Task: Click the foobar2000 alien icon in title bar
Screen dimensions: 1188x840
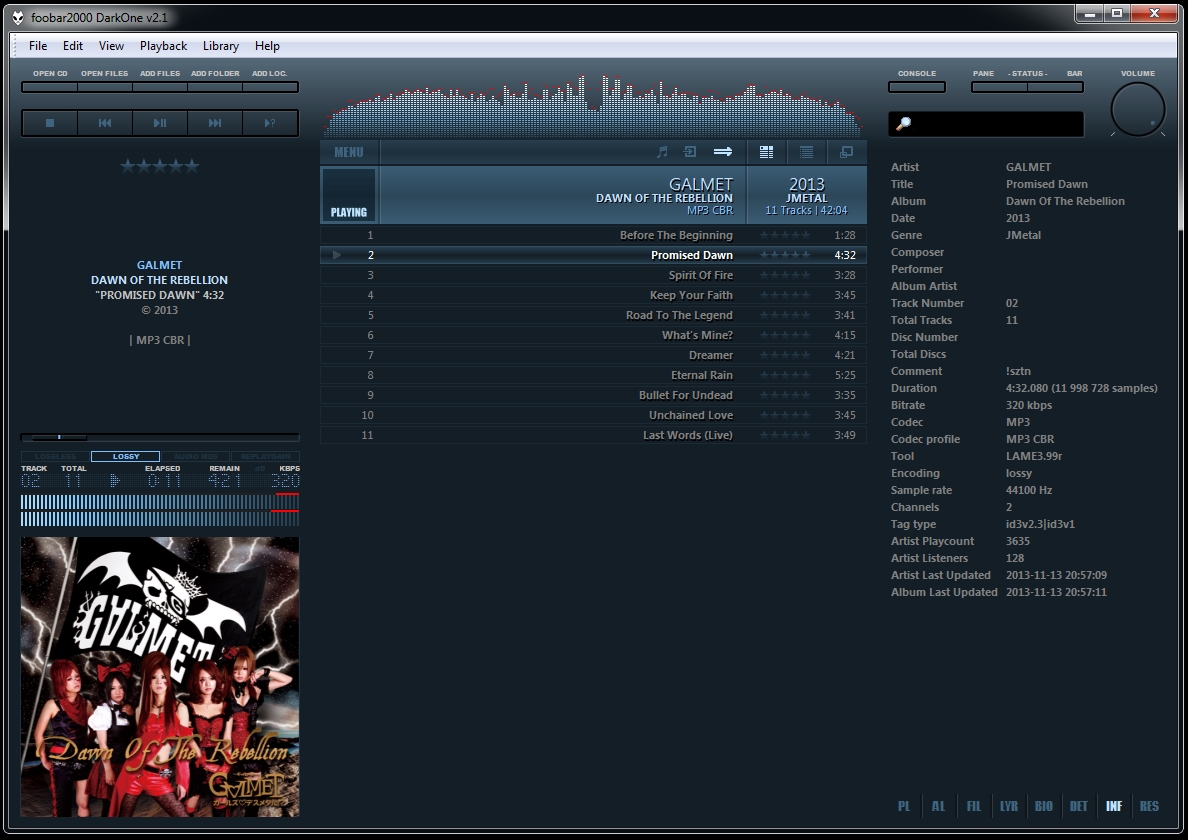Action: coord(17,17)
